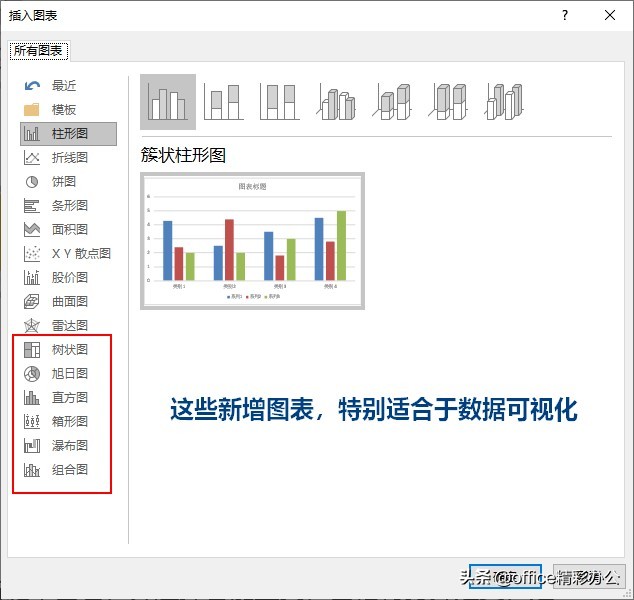634x600 pixels.
Task: Select the X Y 散点图 scatter category
Action: coord(68,254)
